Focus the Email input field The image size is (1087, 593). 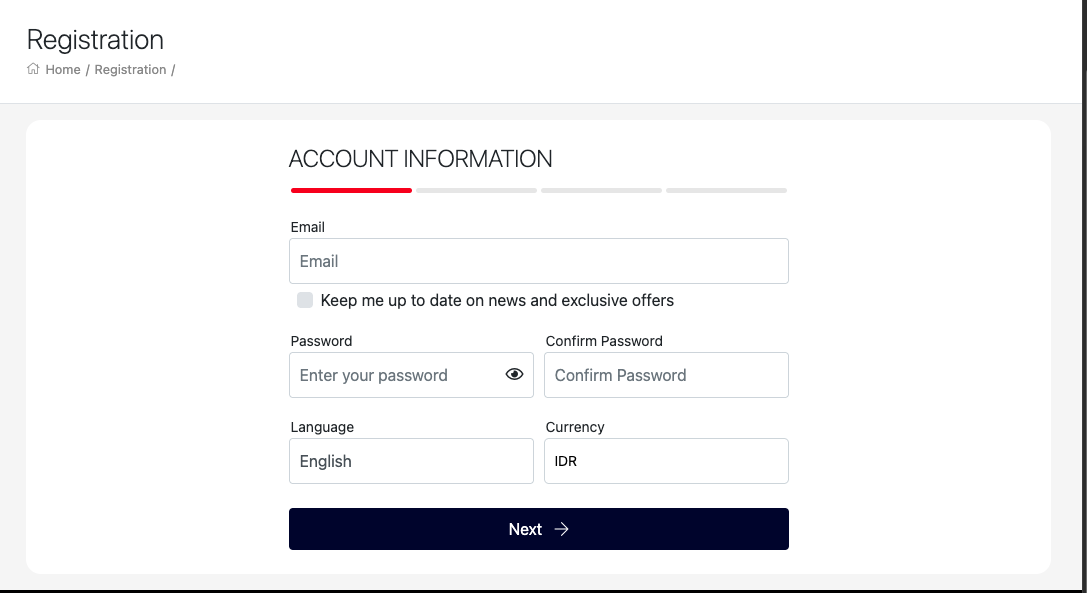(x=539, y=261)
